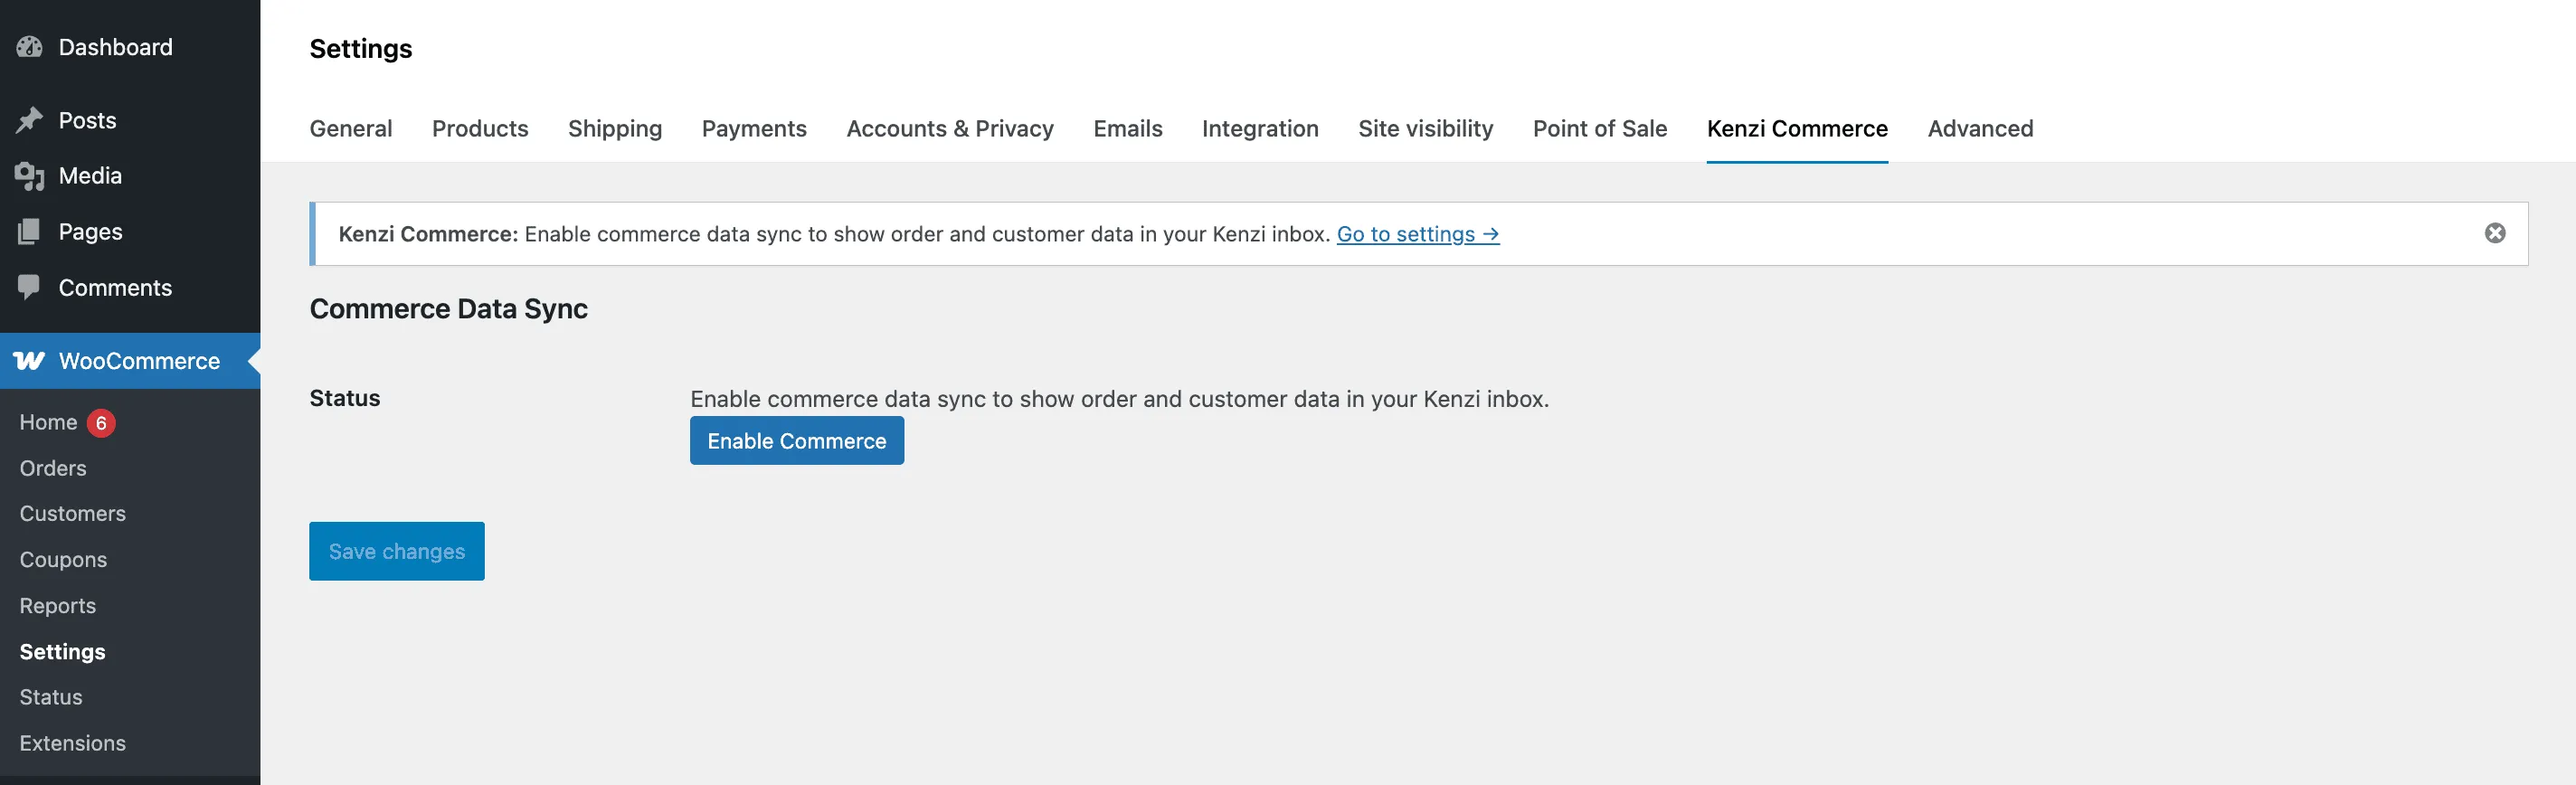
Task: Click the Pages document icon
Action: (x=30, y=232)
